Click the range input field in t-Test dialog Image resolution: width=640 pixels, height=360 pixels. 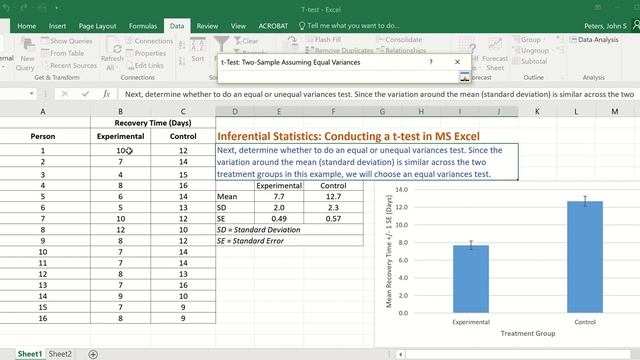(x=339, y=77)
